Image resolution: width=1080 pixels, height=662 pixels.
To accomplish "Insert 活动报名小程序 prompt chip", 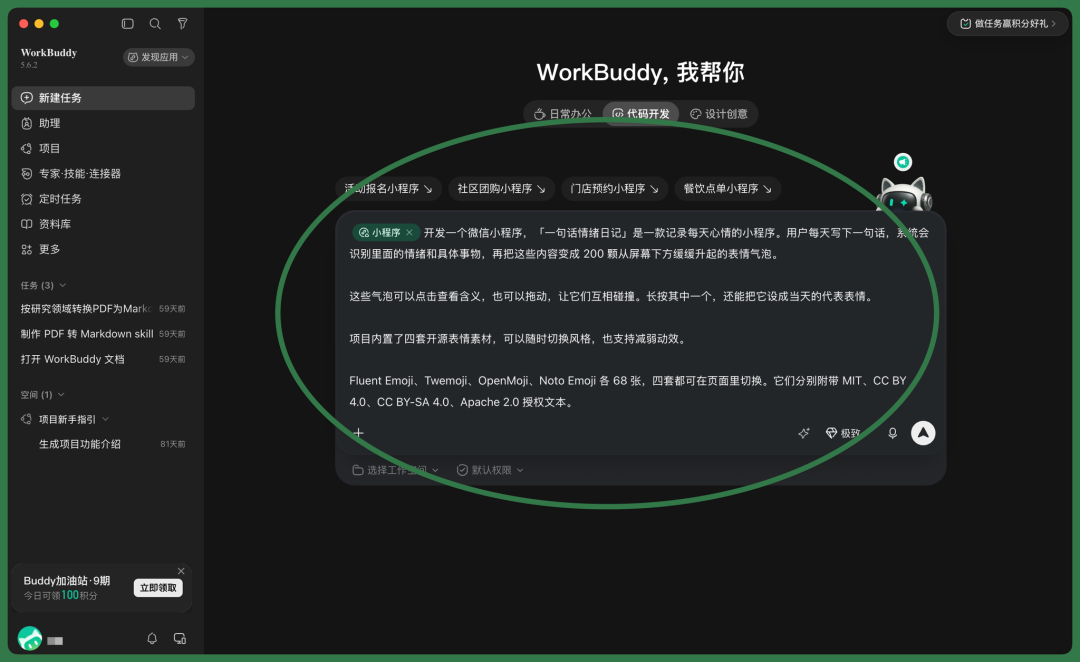I will click(x=388, y=189).
